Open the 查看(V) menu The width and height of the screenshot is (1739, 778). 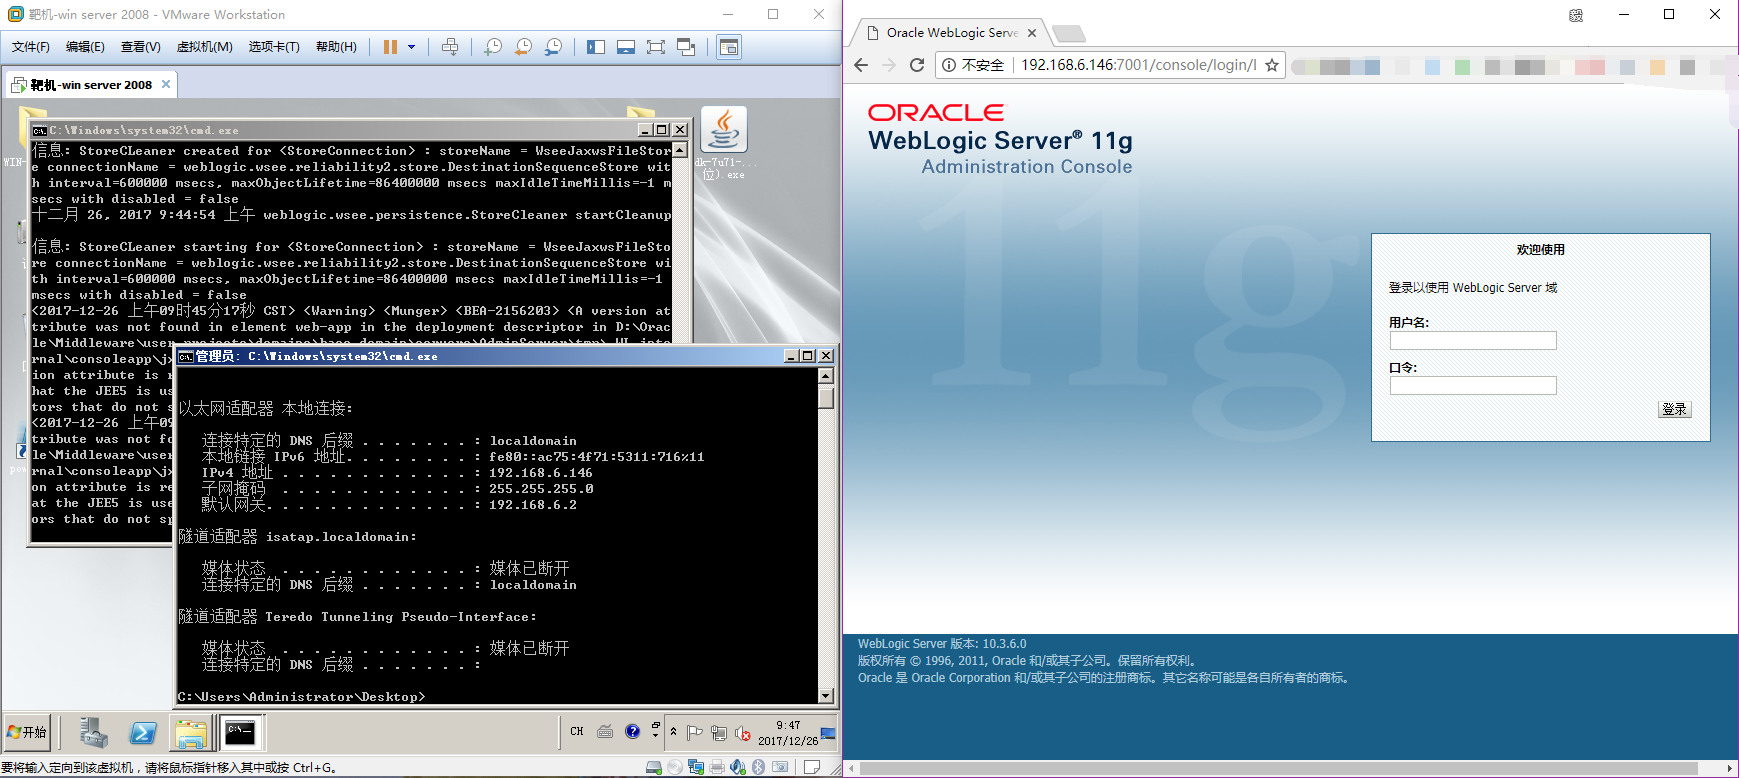coord(140,47)
